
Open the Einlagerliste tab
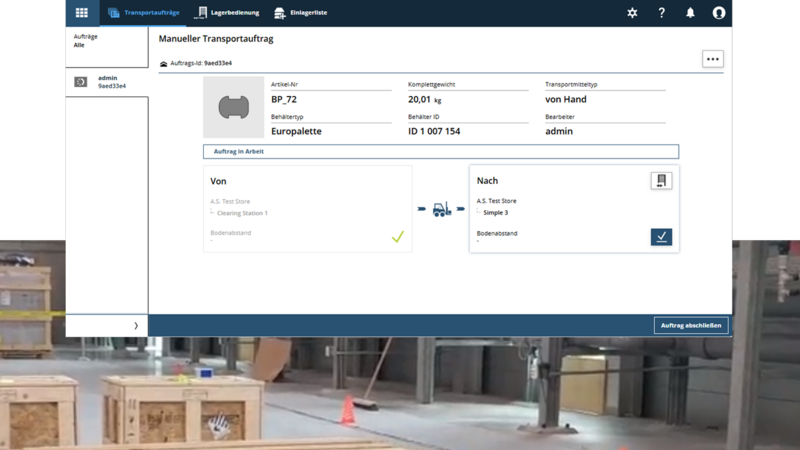tap(301, 13)
